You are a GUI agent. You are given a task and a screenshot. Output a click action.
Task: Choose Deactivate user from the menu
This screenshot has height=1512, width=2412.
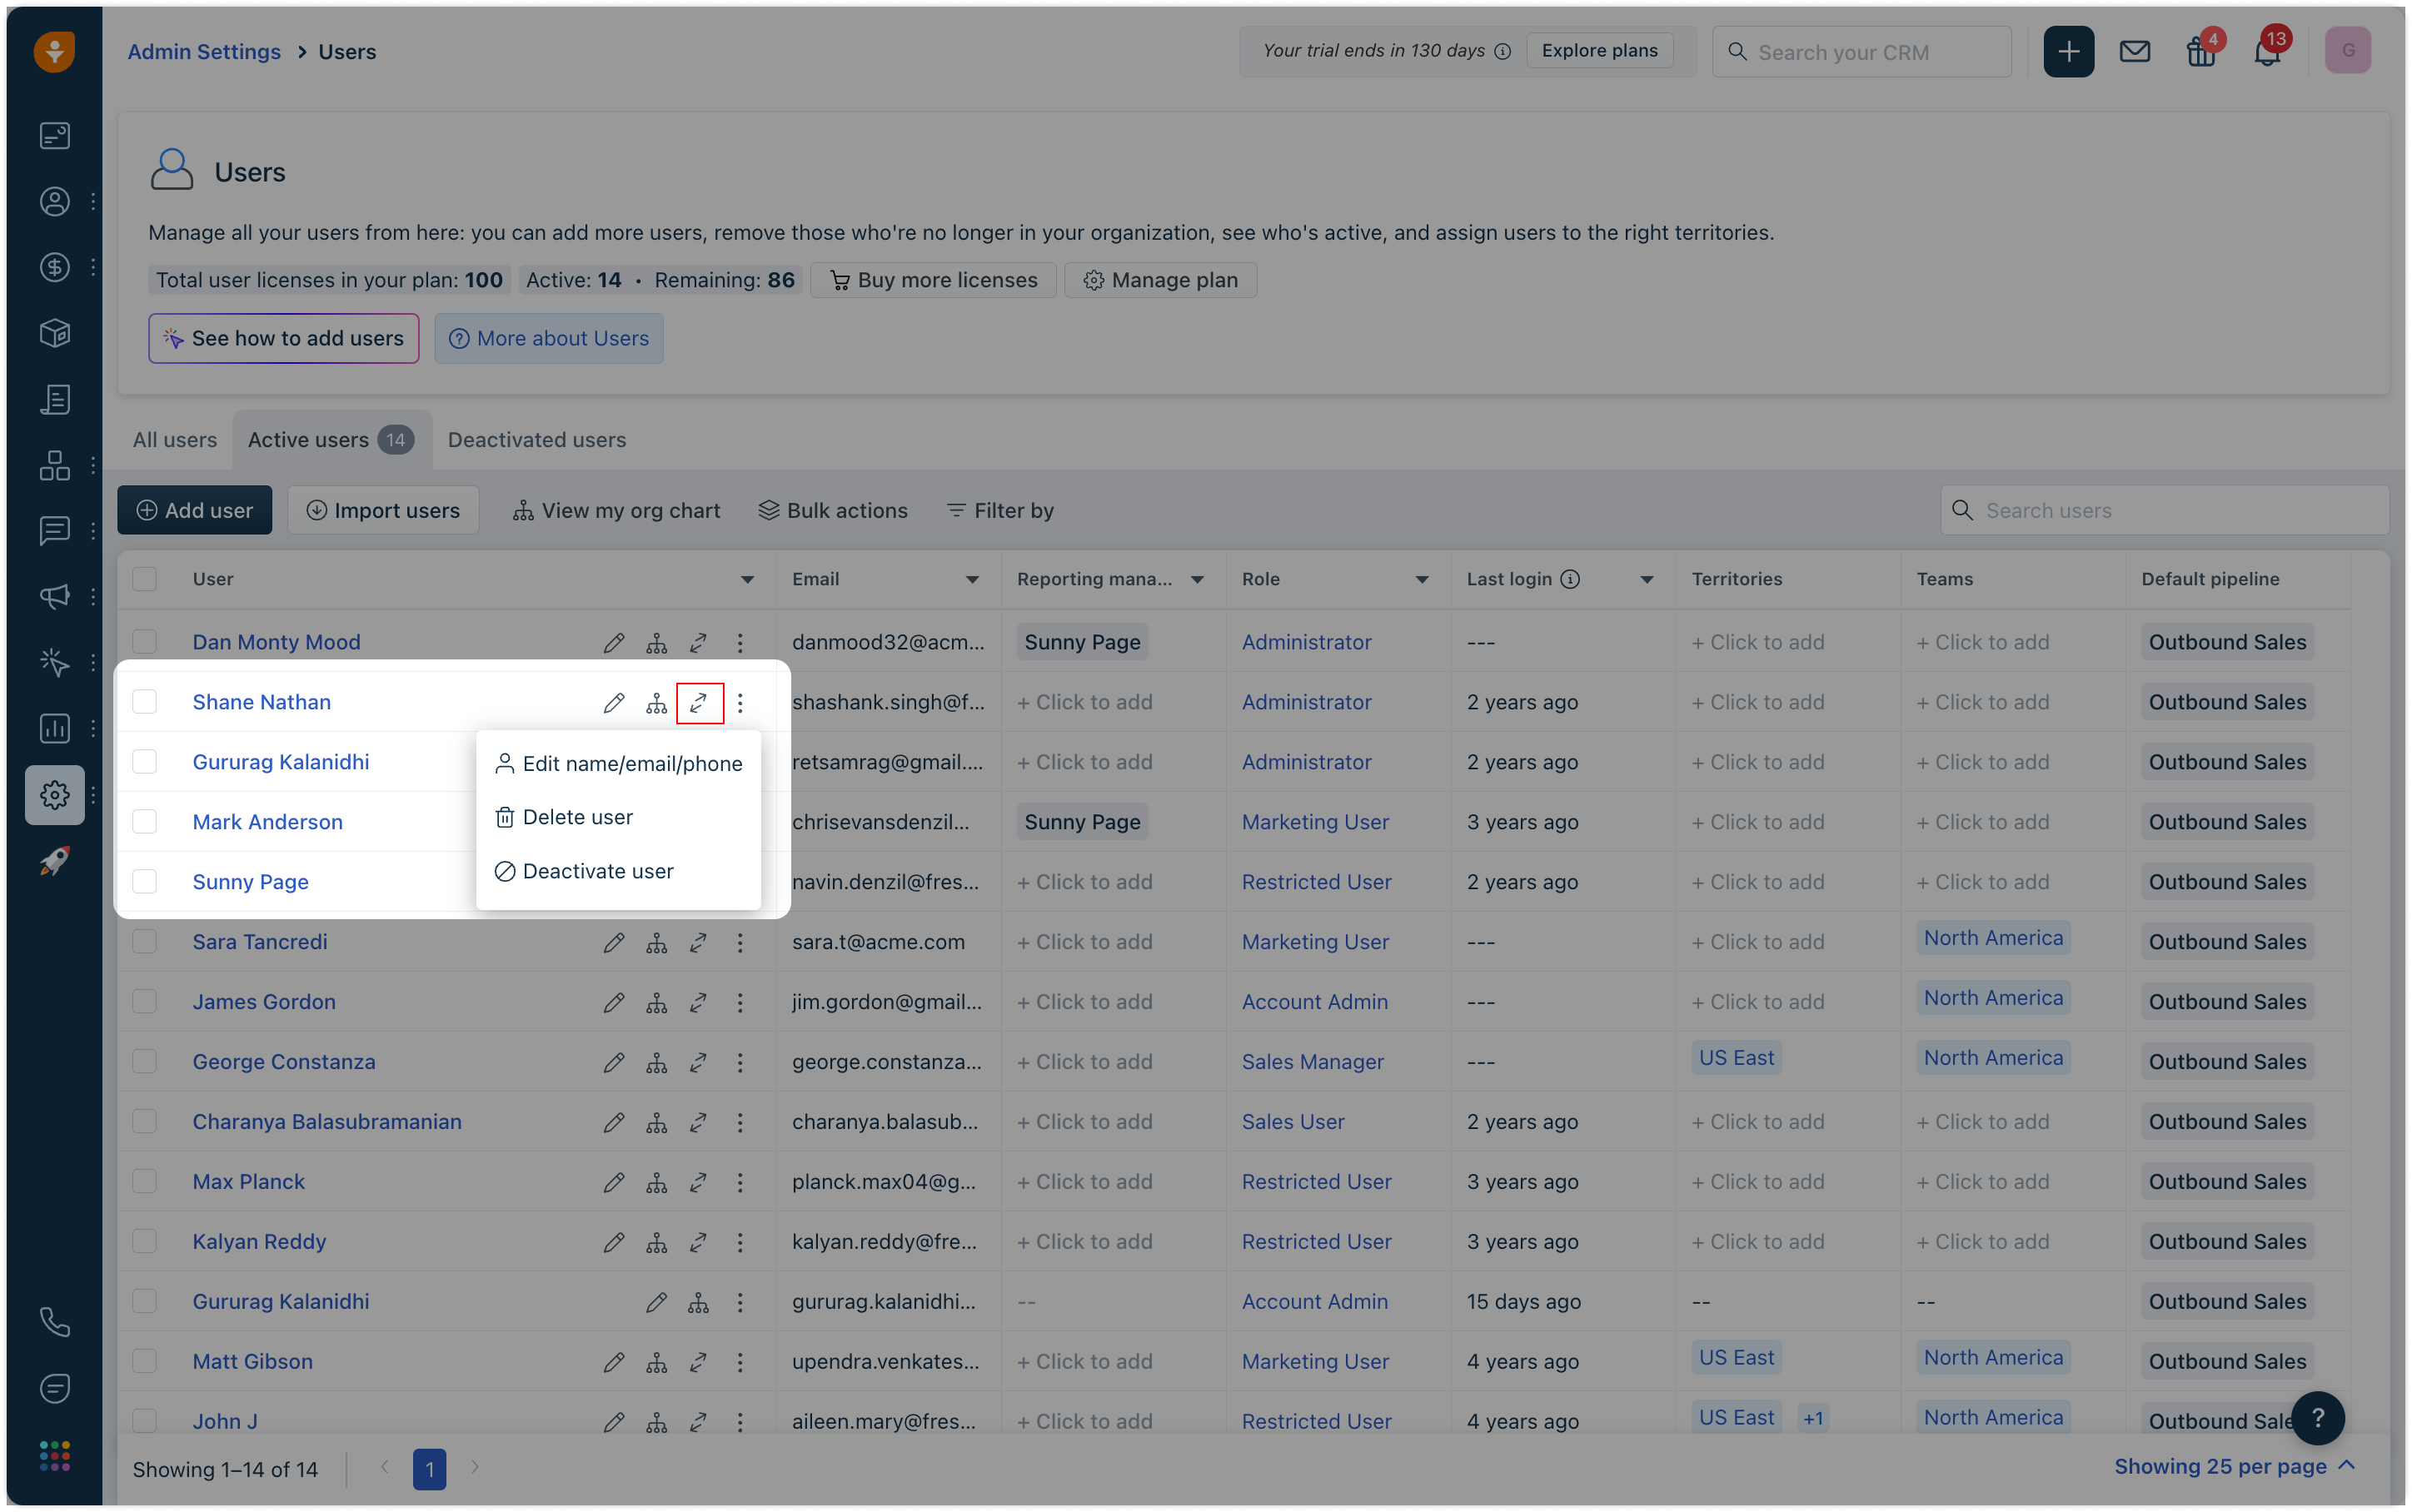[597, 871]
